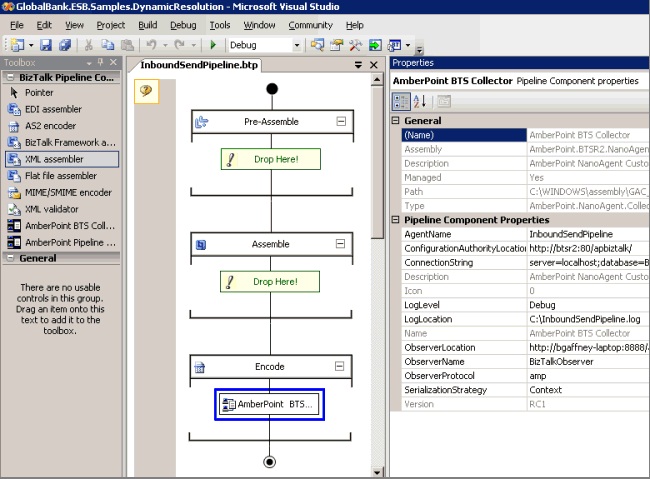The height and width of the screenshot is (479, 650).
Task: Open the Project menu
Action: click(111, 25)
